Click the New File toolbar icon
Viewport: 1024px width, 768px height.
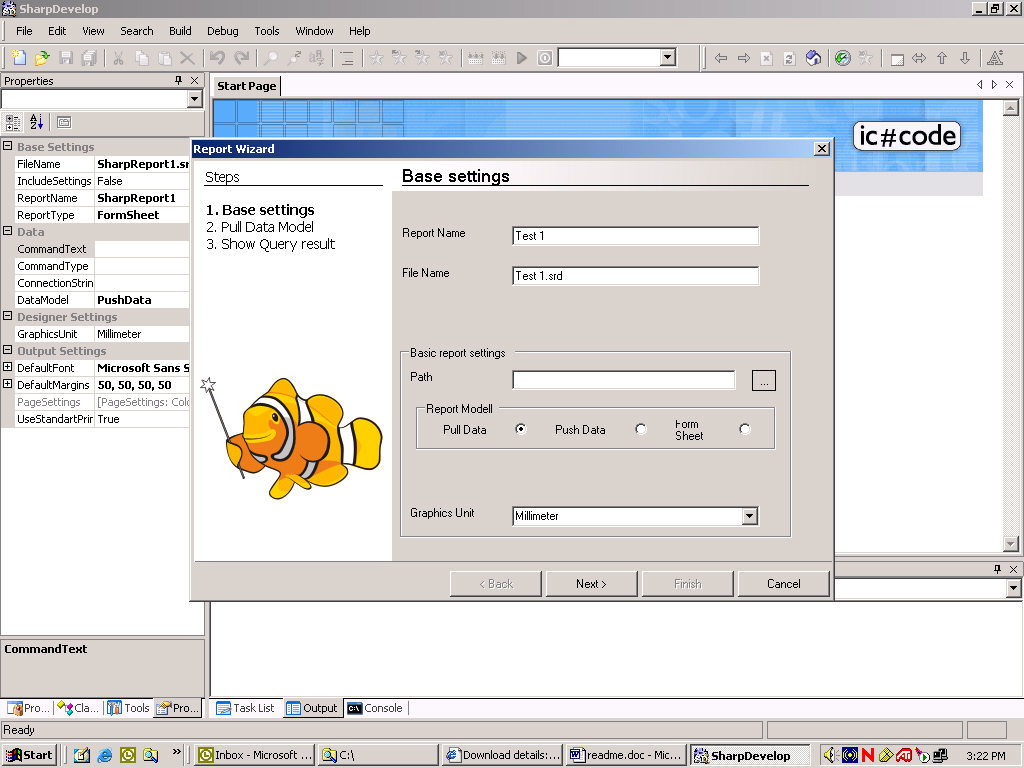pos(19,58)
